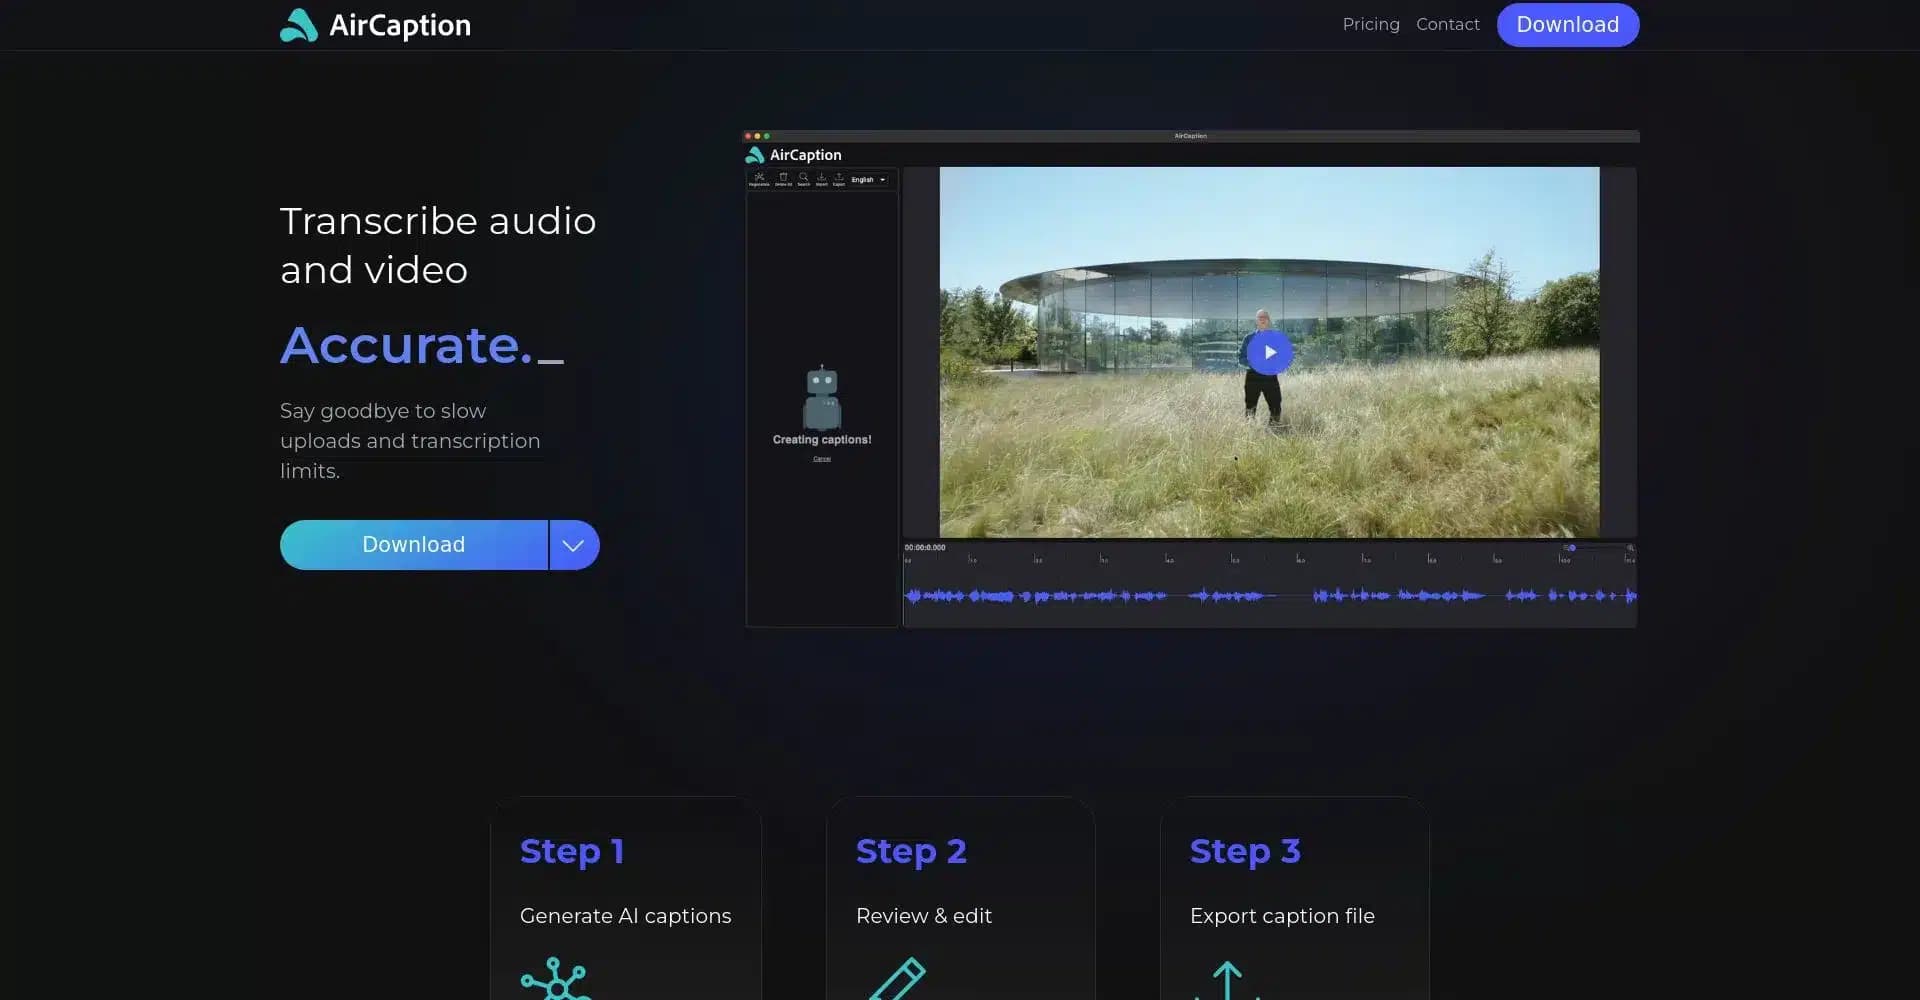Click the Step 3 Export caption file card

[1295, 898]
